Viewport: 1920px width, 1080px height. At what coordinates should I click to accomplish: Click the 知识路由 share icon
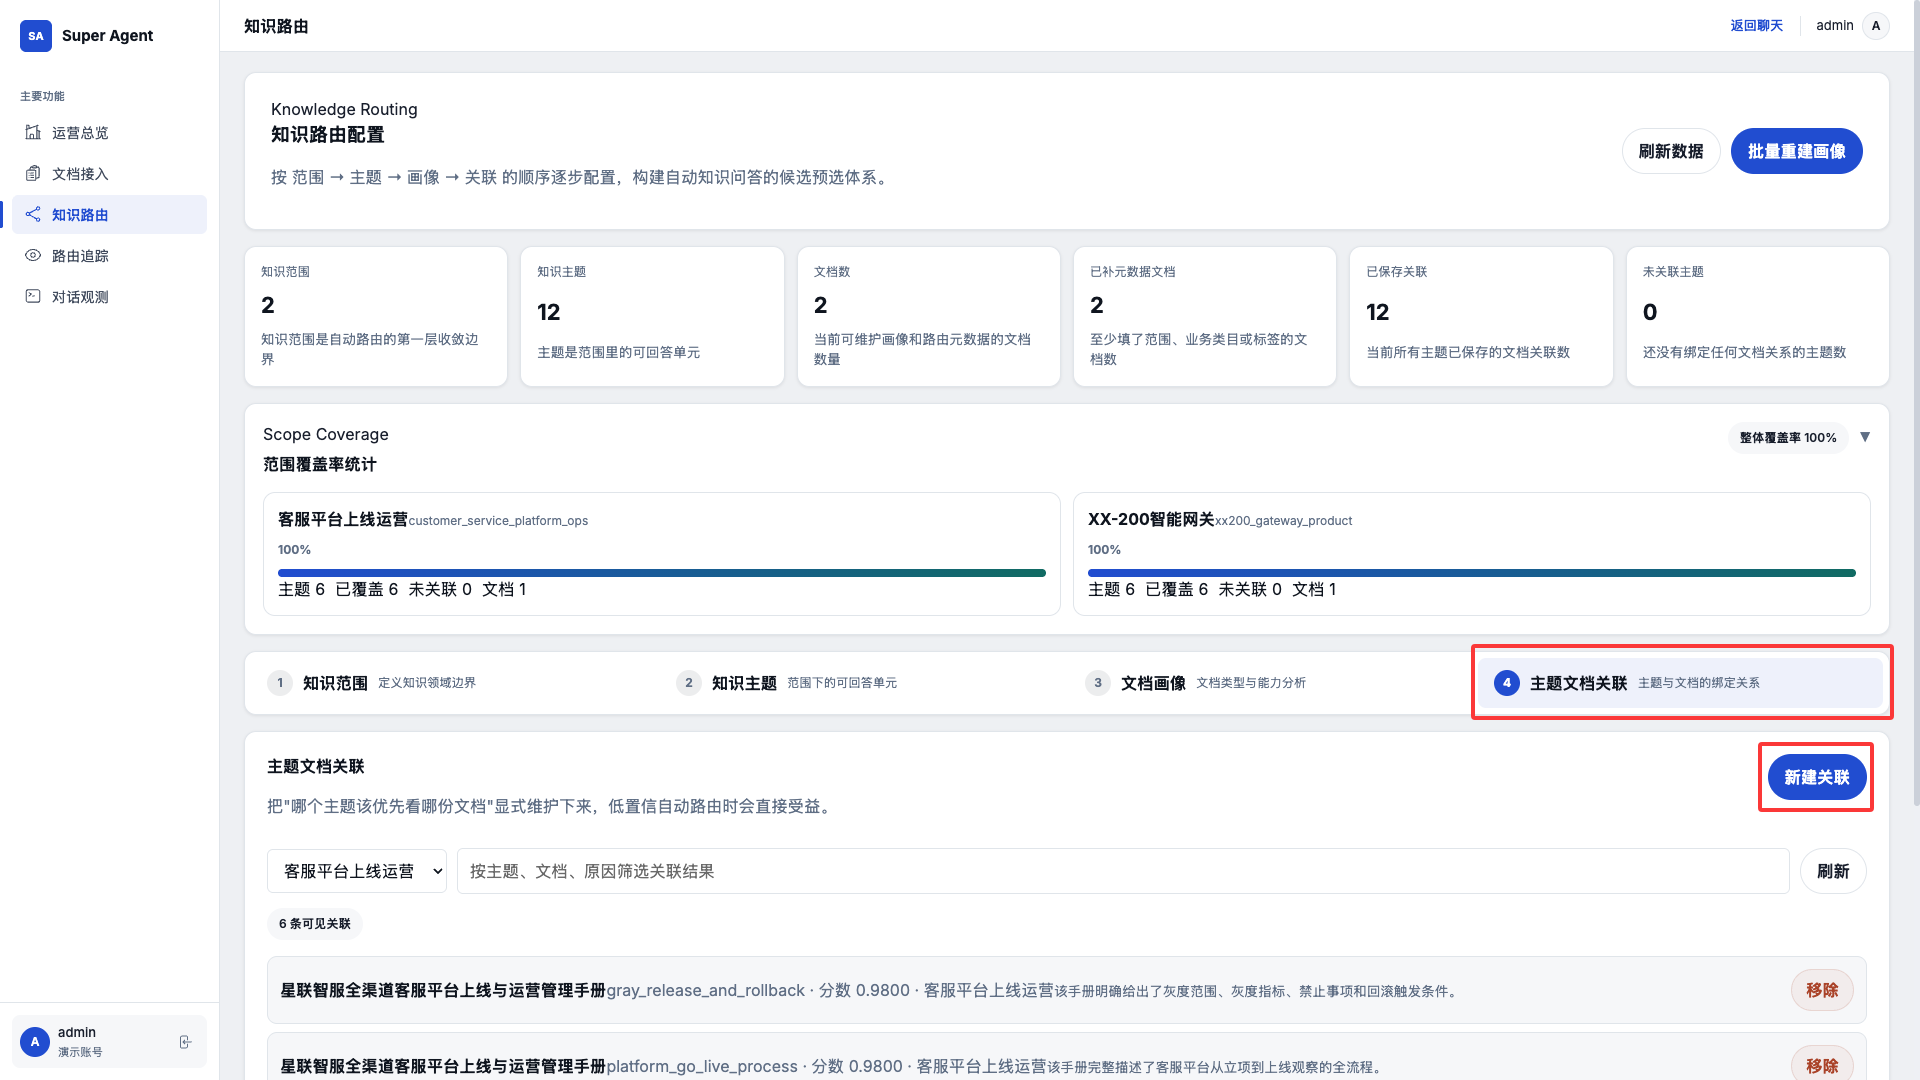point(33,215)
